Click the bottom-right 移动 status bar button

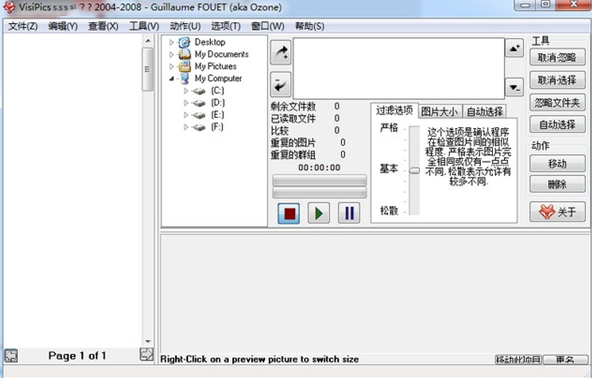[518, 359]
